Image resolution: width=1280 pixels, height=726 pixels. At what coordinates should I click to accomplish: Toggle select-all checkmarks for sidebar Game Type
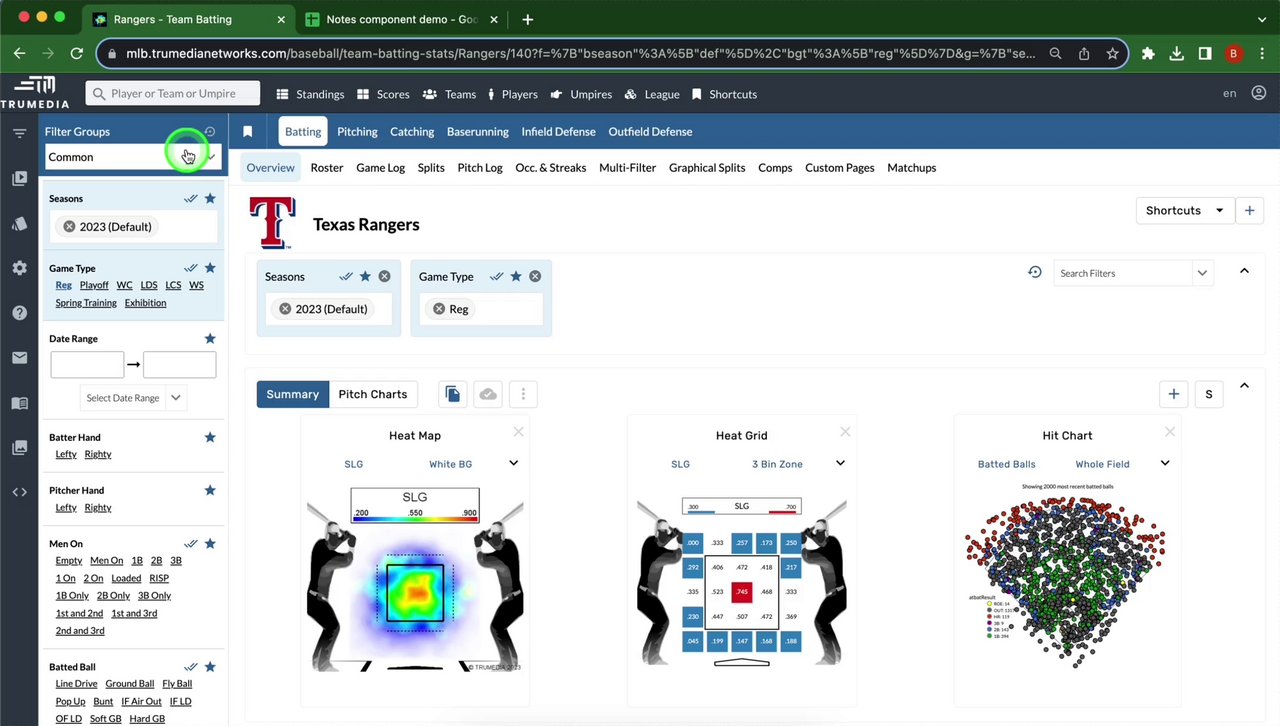(191, 268)
